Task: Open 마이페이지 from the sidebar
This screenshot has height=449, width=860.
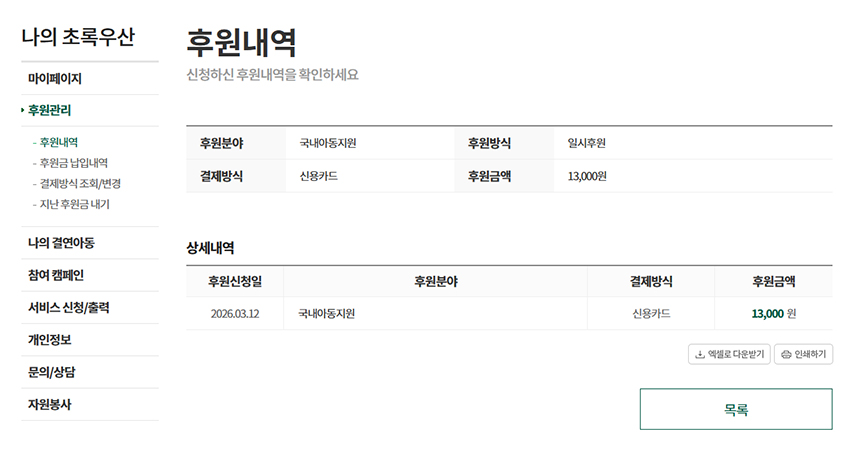Action: (55, 78)
